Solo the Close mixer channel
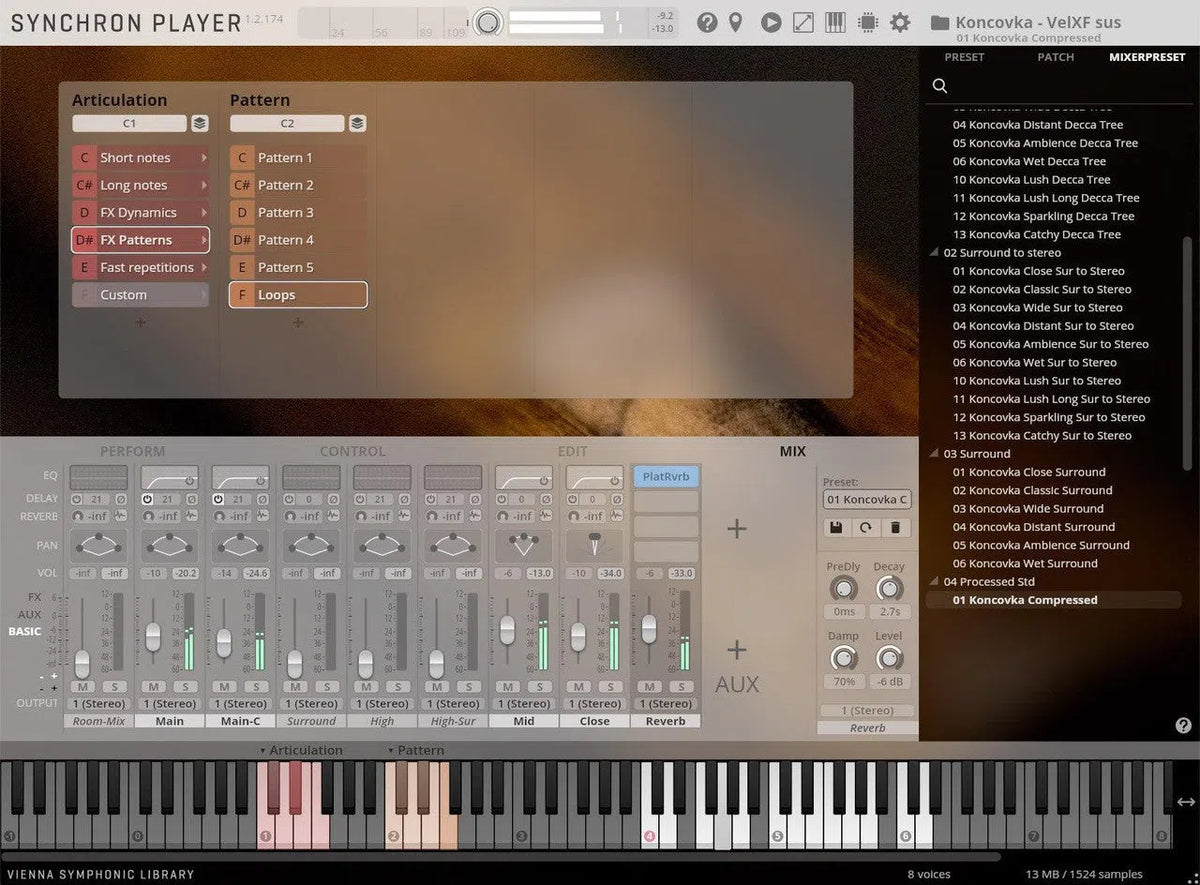The height and width of the screenshot is (885, 1200). point(611,686)
